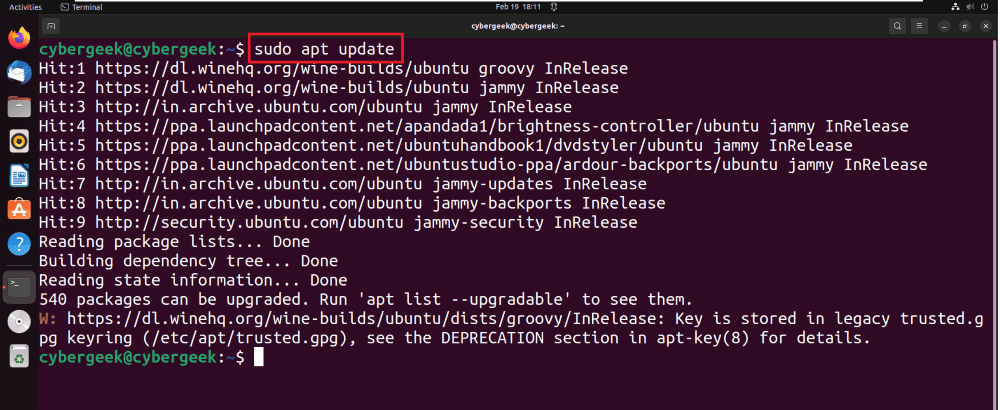Open the power menu icon
Viewport: 1000px width, 410px height.
[x=984, y=7]
